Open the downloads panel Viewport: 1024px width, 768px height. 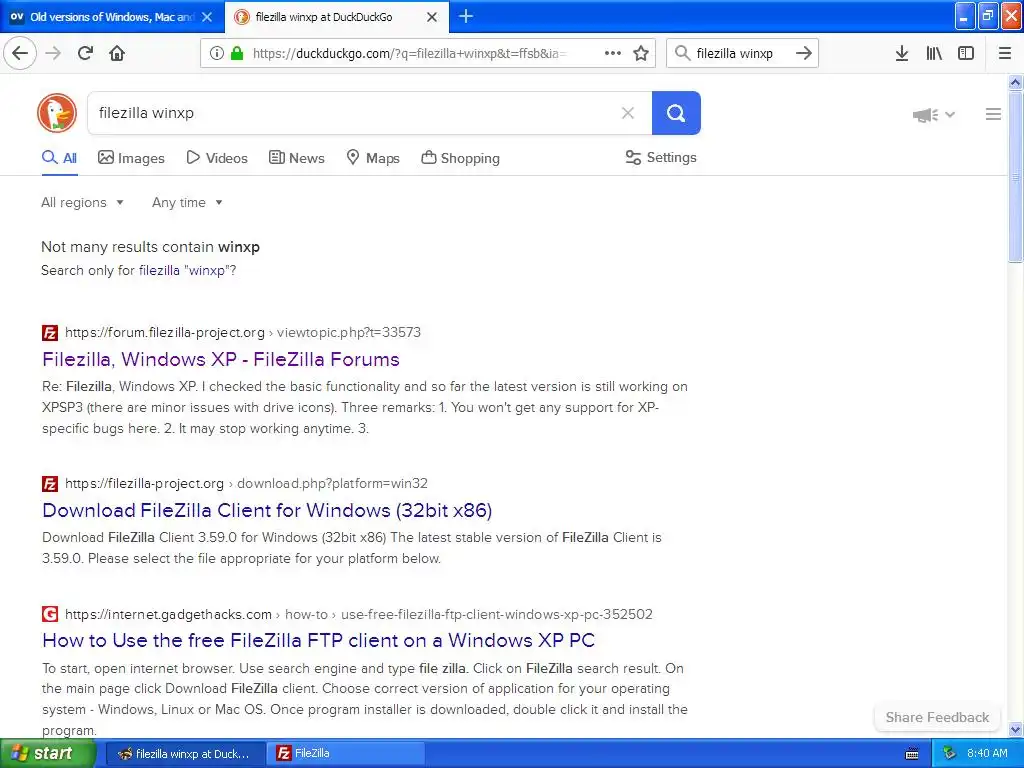click(902, 54)
